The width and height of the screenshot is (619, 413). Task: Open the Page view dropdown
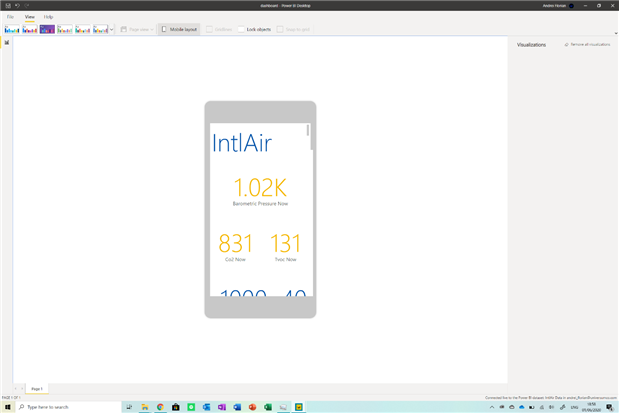tap(137, 29)
